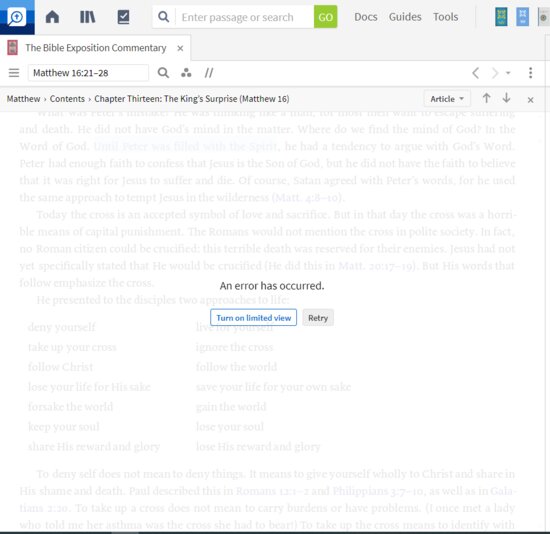Select The Bible Exposition Commentary tab

click(x=95, y=48)
